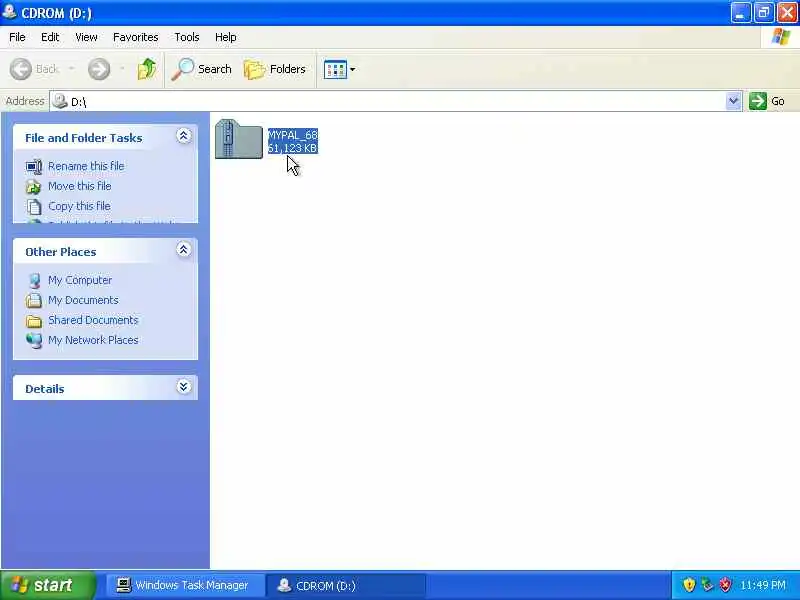Click the My Computer icon
Viewport: 800px width, 600px height.
pyautogui.click(x=34, y=281)
